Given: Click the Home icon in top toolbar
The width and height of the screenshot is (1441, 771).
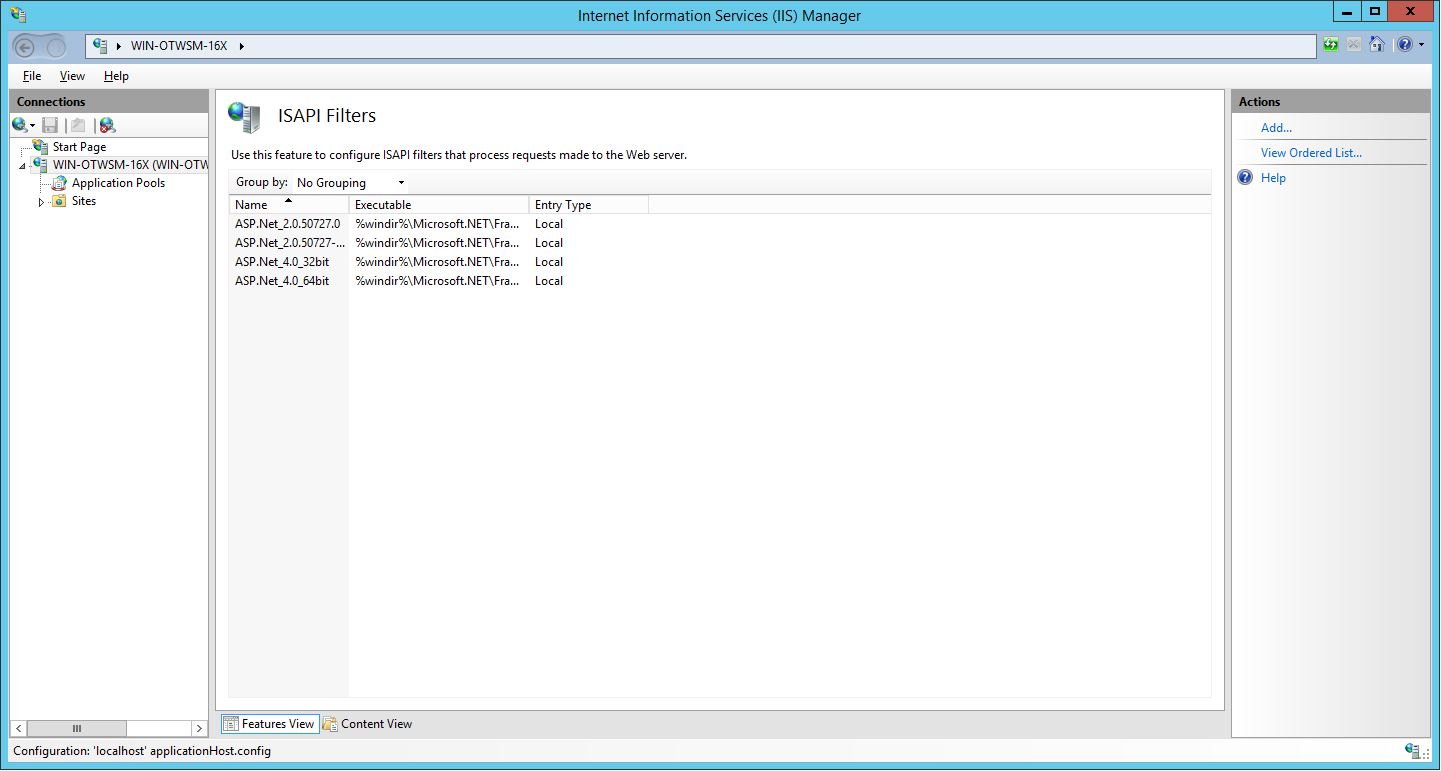Looking at the screenshot, I should [1377, 45].
